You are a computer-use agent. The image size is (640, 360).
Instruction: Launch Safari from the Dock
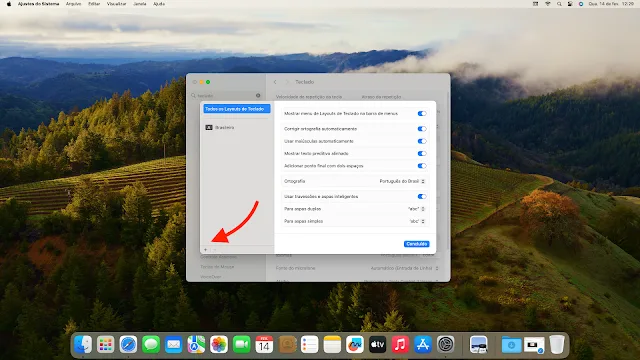[x=128, y=345]
